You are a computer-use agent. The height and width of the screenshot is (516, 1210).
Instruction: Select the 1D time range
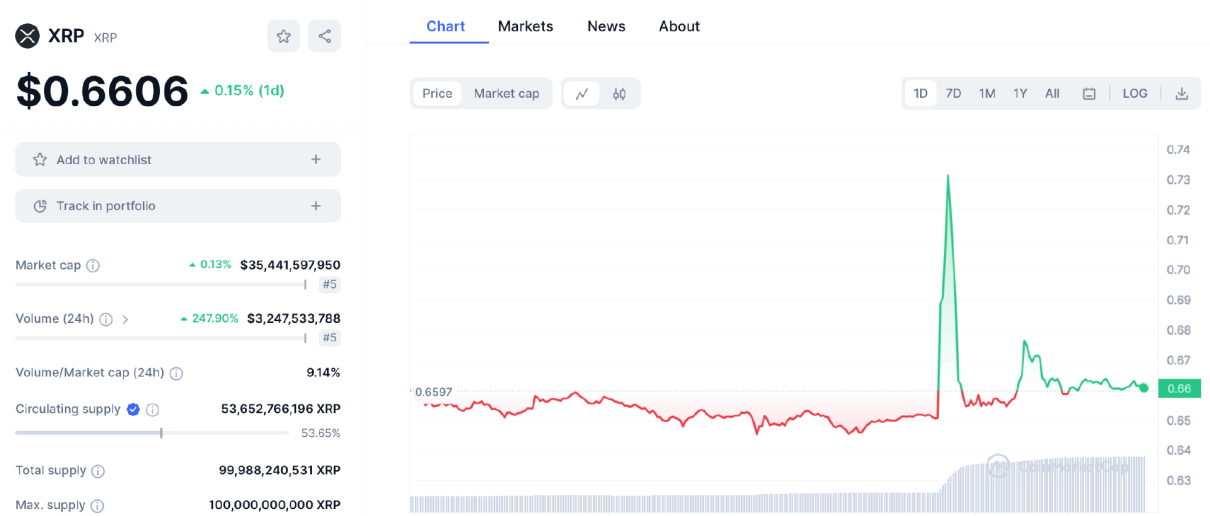(x=921, y=93)
